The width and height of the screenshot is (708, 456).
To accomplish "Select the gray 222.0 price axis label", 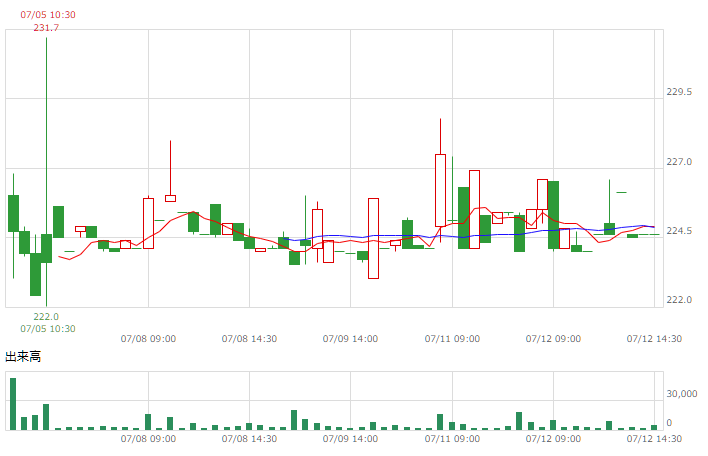I will coord(679,300).
